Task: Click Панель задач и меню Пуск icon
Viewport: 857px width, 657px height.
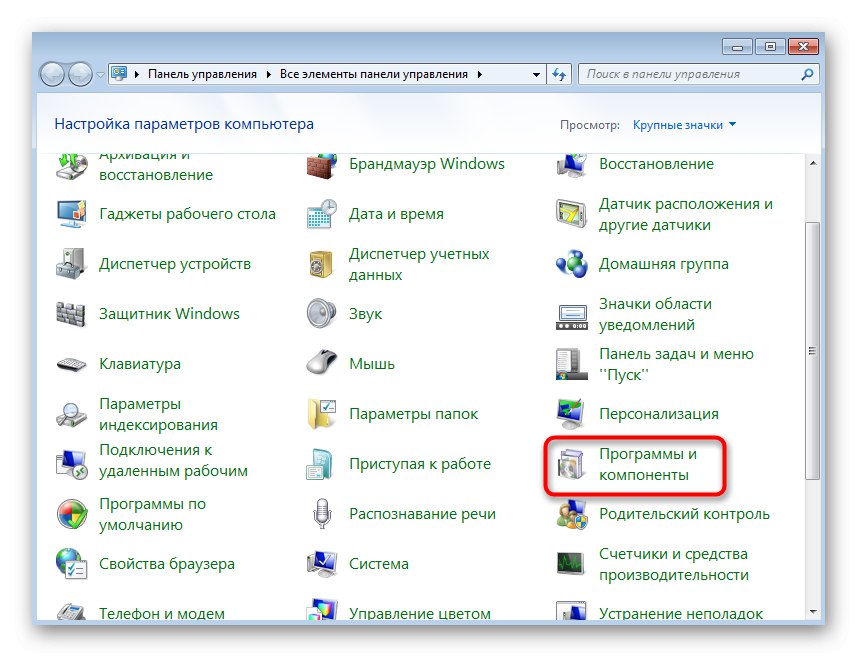Action: [x=571, y=364]
